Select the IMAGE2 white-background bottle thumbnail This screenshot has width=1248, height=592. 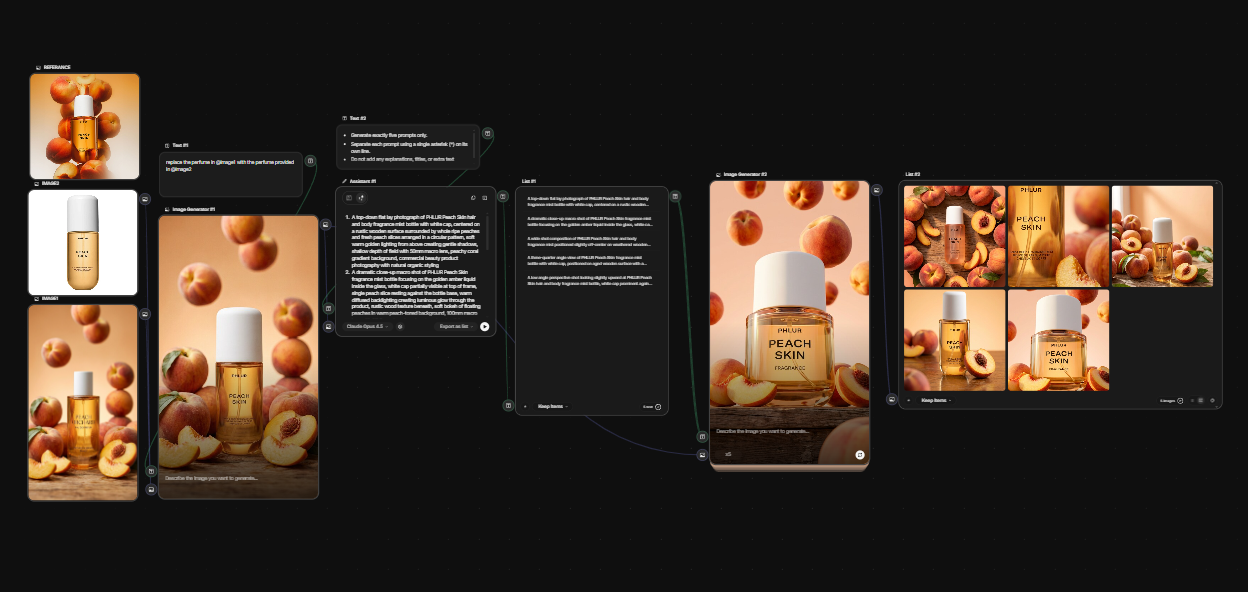click(x=83, y=243)
